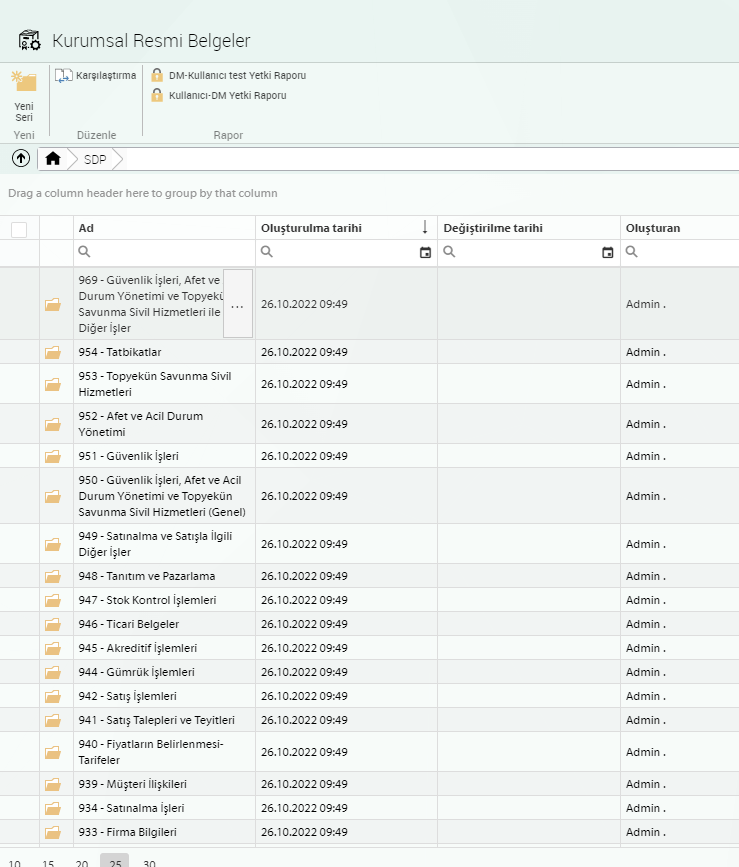Open the Karşılaştırma compare tool
Image resolution: width=739 pixels, height=867 pixels.
tap(96, 75)
